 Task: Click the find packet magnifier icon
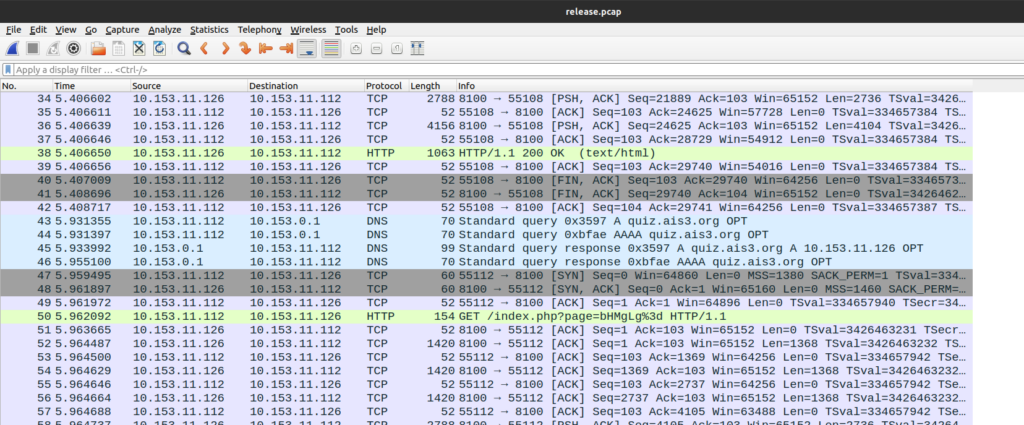tap(184, 48)
